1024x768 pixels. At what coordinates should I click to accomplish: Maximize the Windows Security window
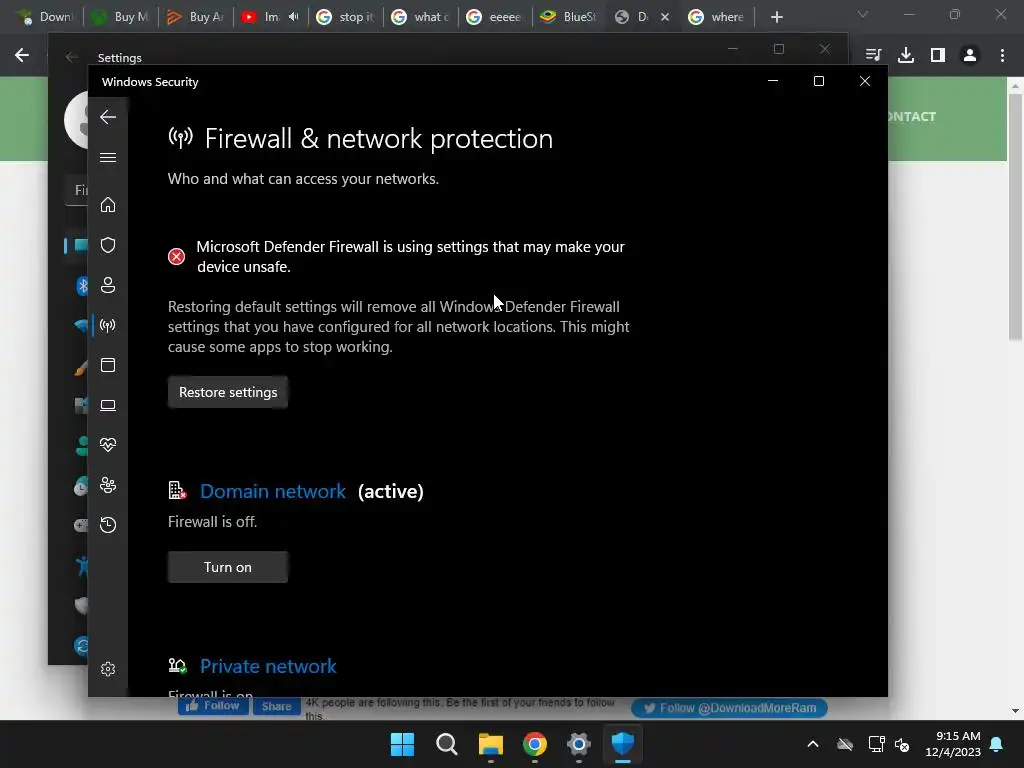(819, 81)
